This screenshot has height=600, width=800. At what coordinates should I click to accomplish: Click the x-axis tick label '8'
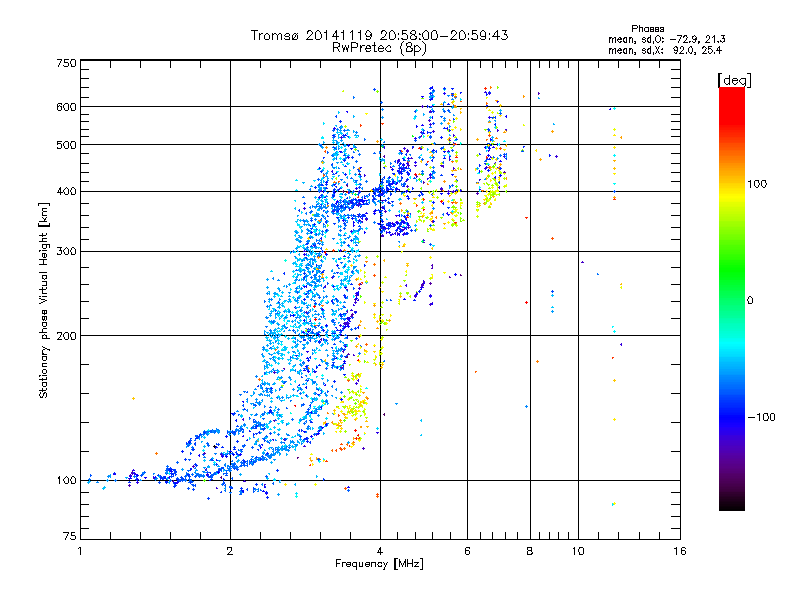[530, 551]
